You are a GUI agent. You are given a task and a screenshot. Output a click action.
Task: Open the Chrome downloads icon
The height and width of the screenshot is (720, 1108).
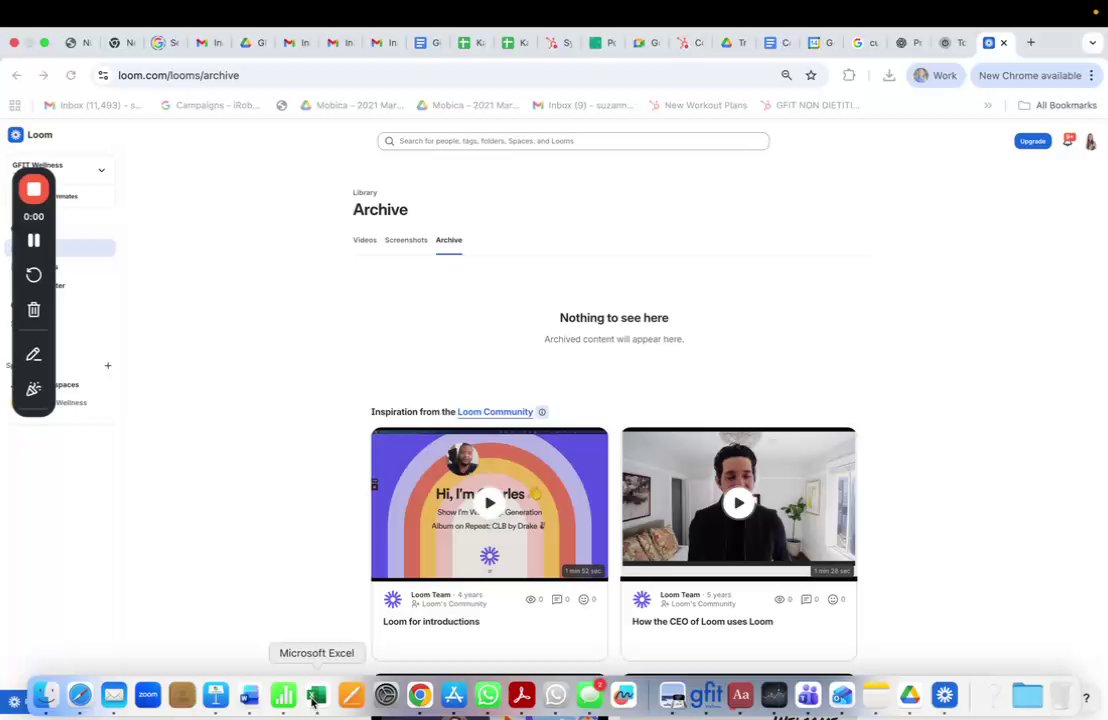[889, 75]
